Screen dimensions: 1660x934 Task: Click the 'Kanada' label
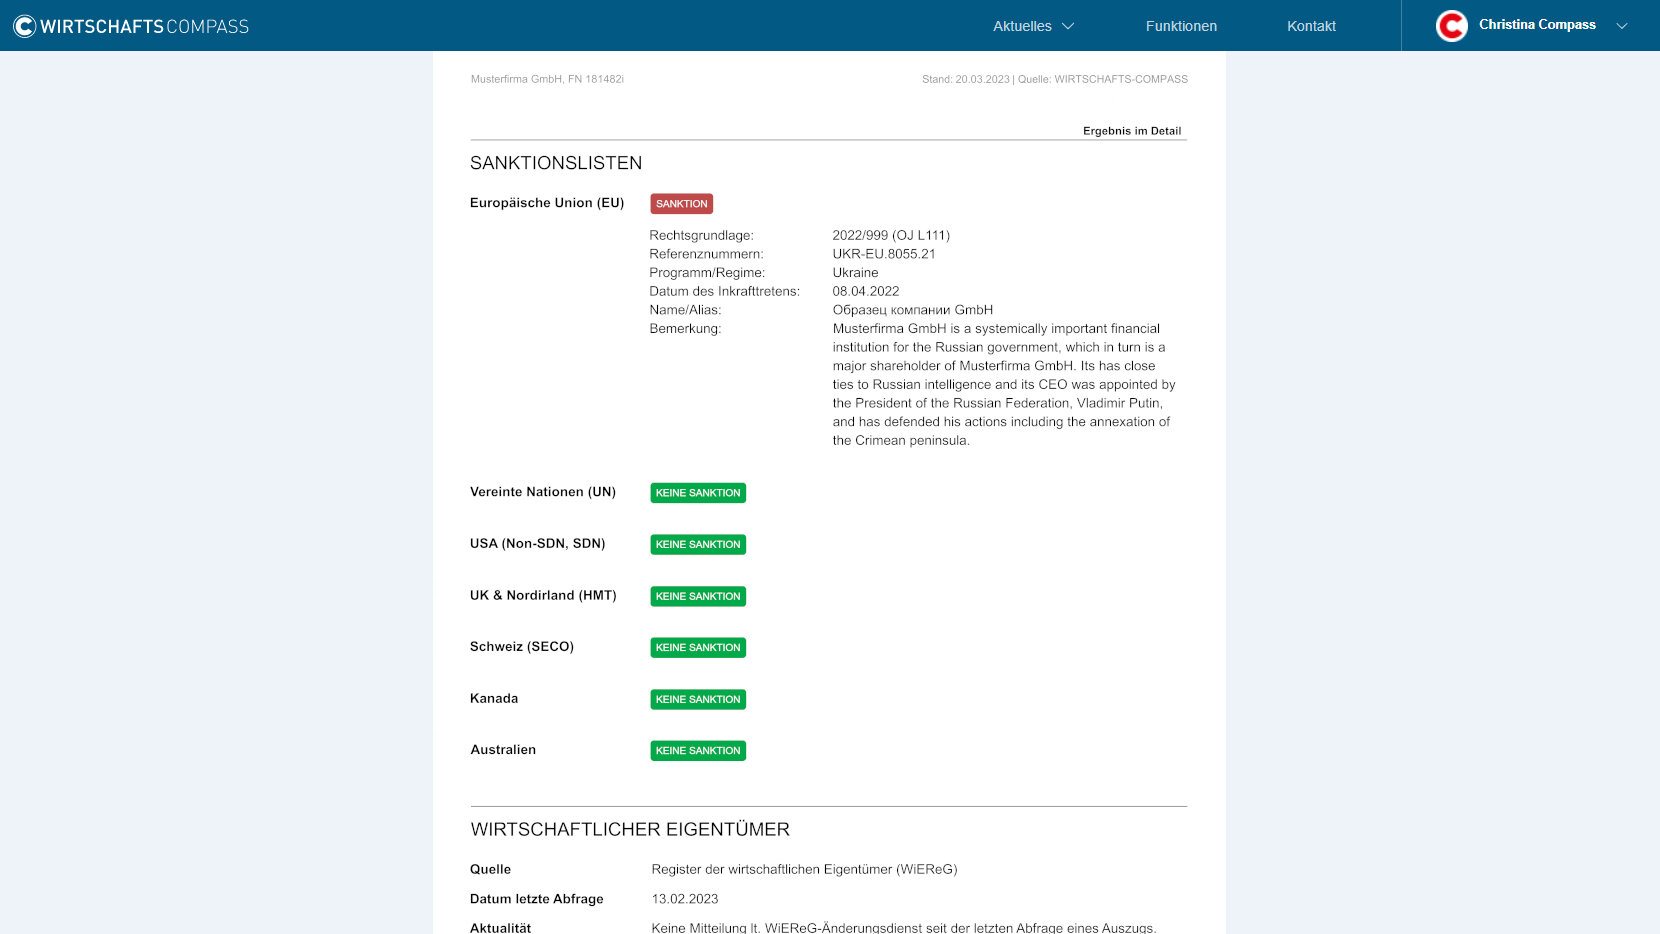click(494, 699)
